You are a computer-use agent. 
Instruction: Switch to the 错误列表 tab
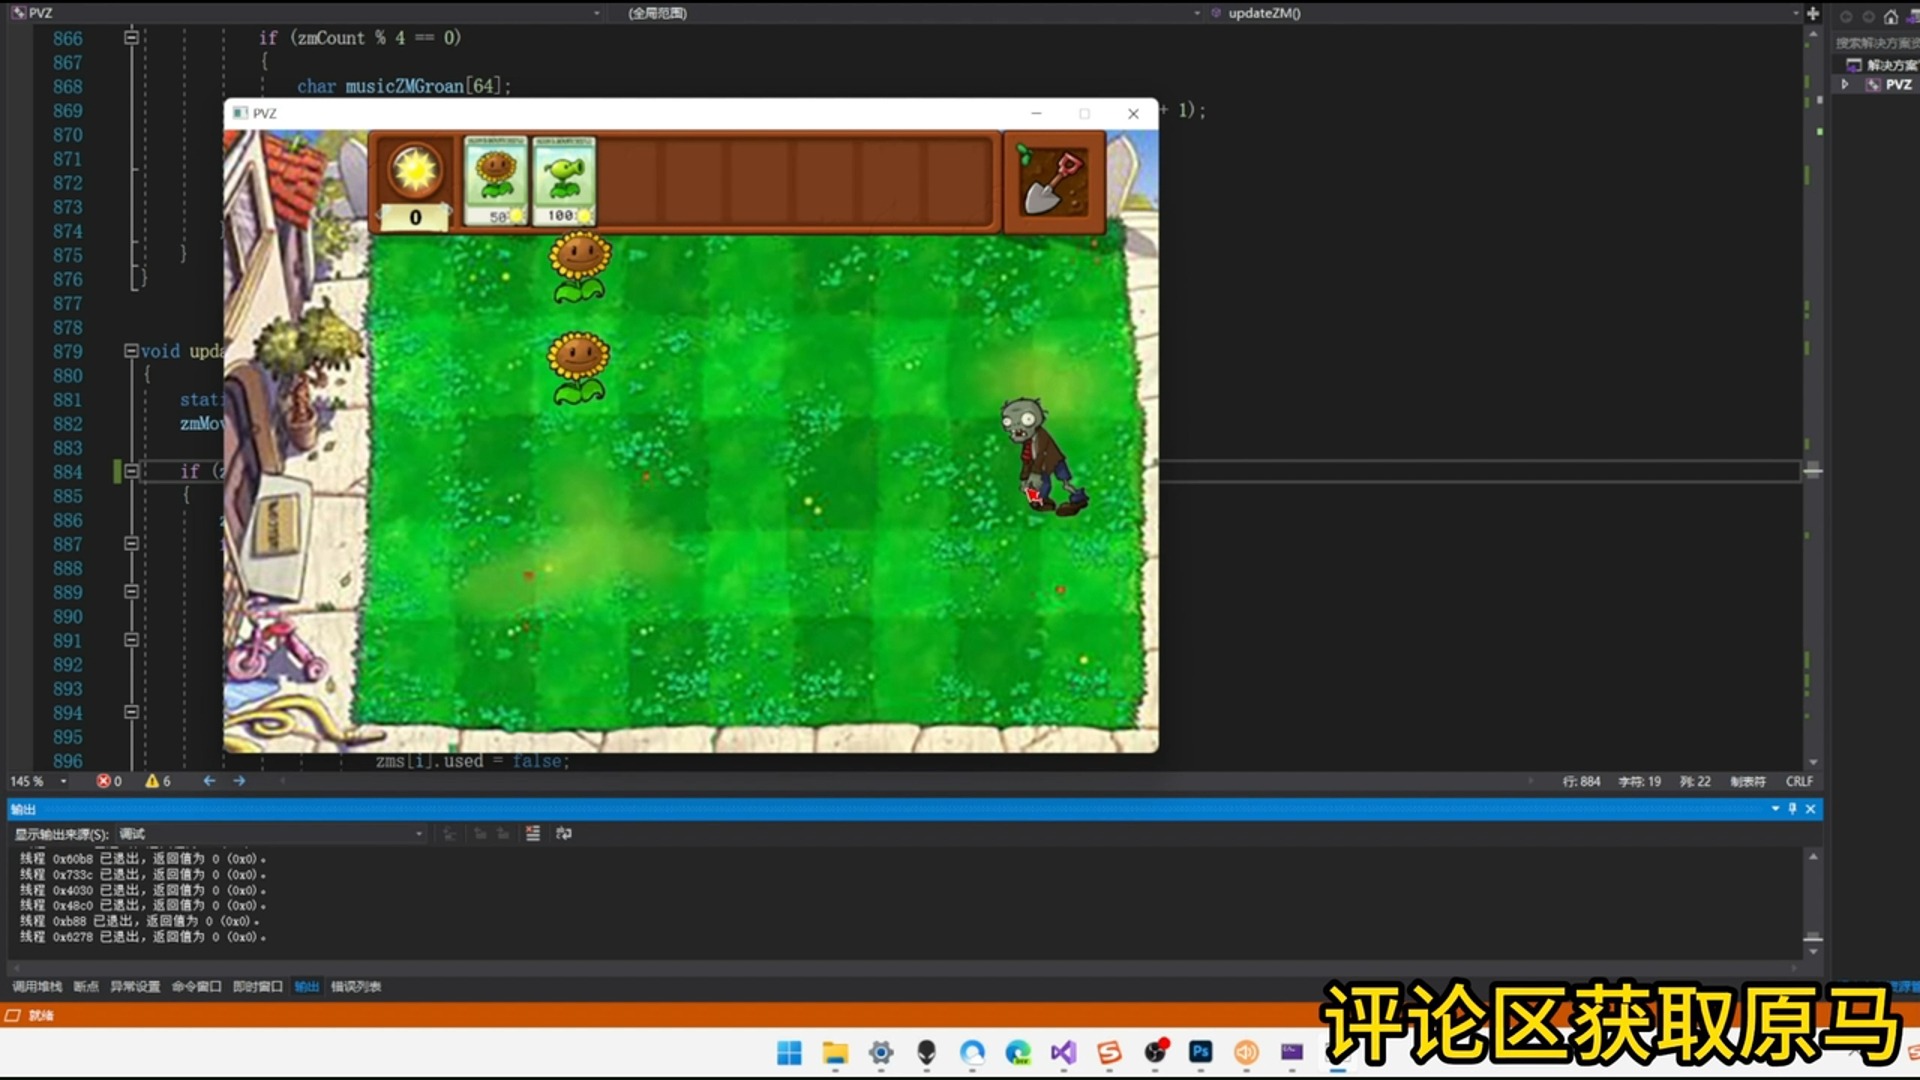pyautogui.click(x=356, y=987)
